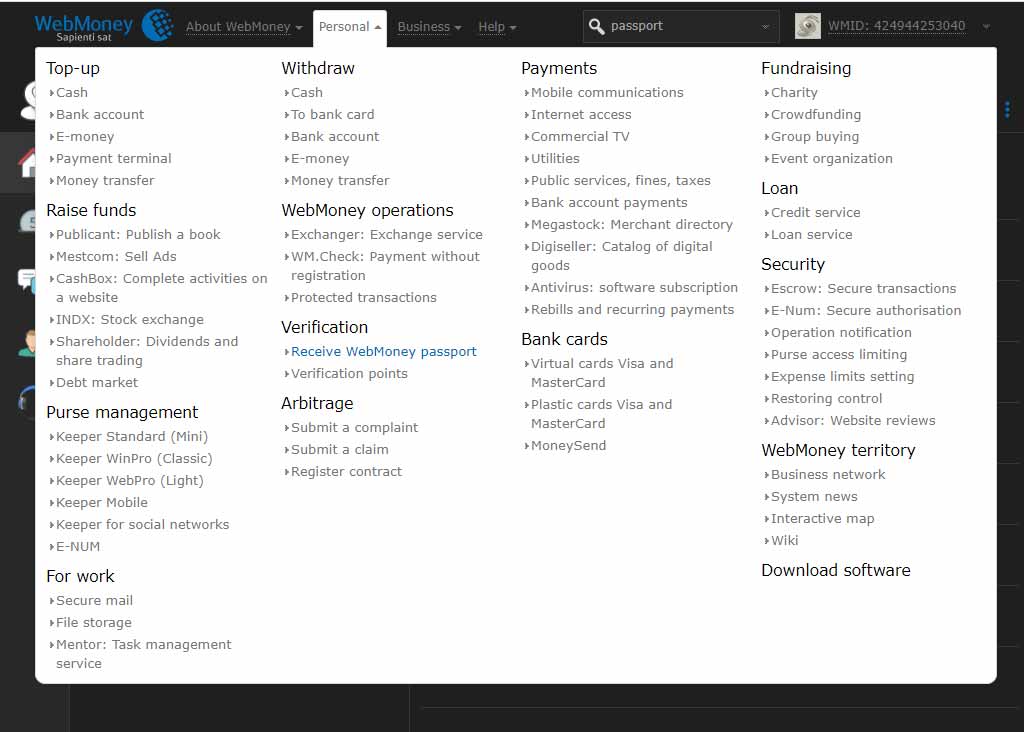Select Virtual cards Visa and MasterCard
Image resolution: width=1024 pixels, height=732 pixels.
tap(601, 373)
